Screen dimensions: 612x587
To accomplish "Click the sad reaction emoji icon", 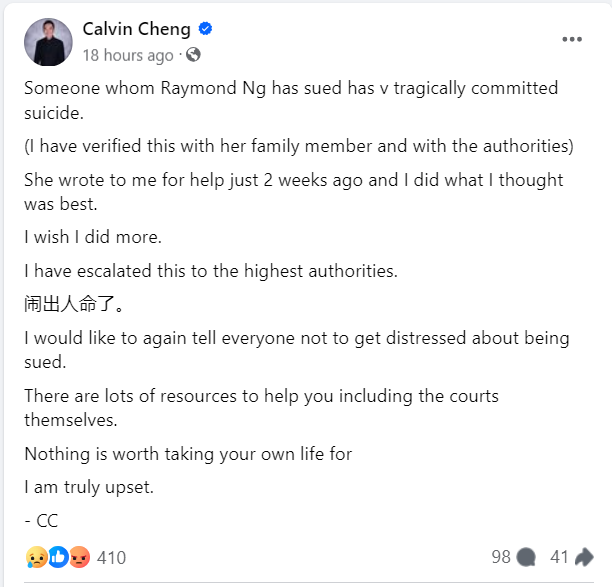I will click(36, 557).
